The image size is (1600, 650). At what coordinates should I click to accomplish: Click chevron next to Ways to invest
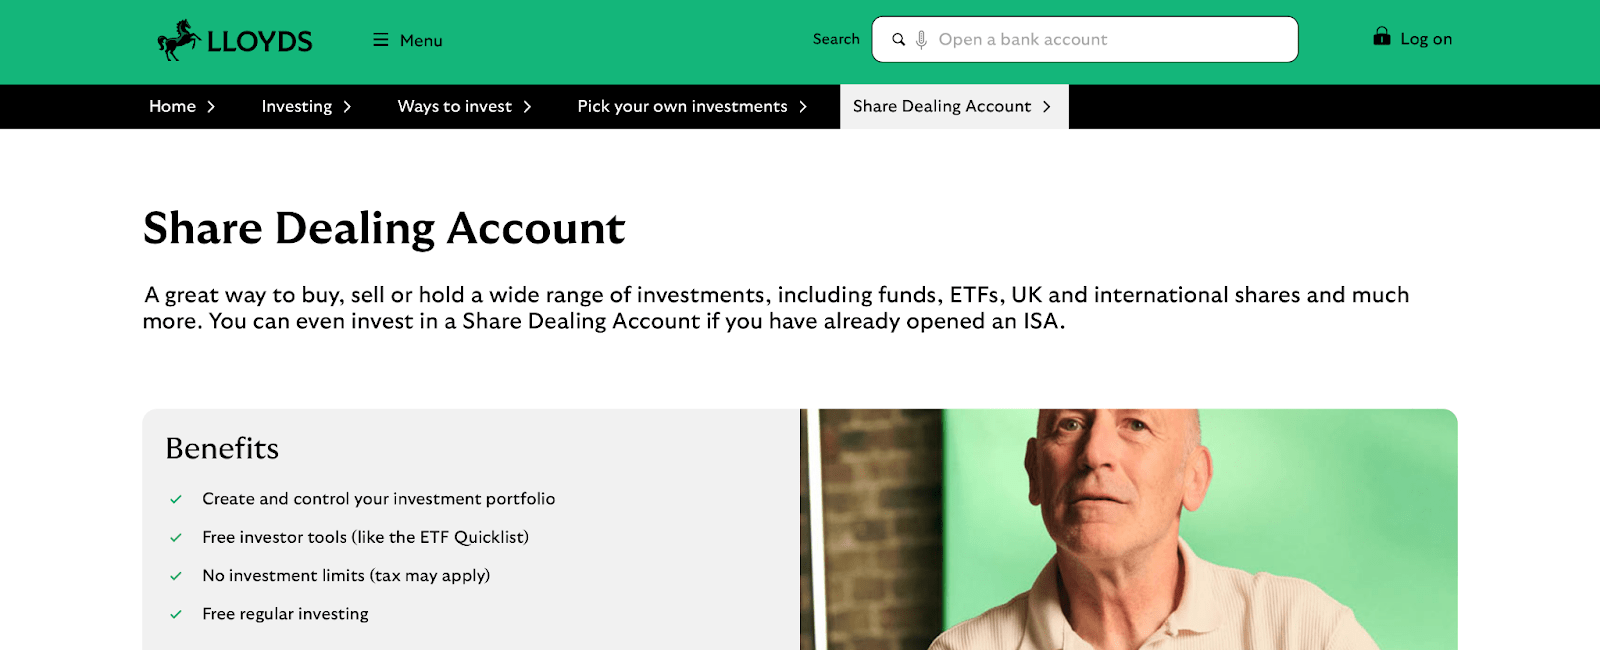click(x=527, y=107)
